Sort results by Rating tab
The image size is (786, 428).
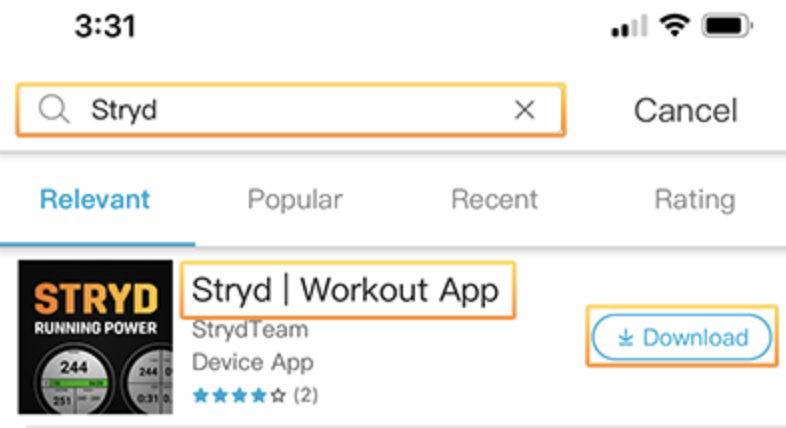(695, 200)
